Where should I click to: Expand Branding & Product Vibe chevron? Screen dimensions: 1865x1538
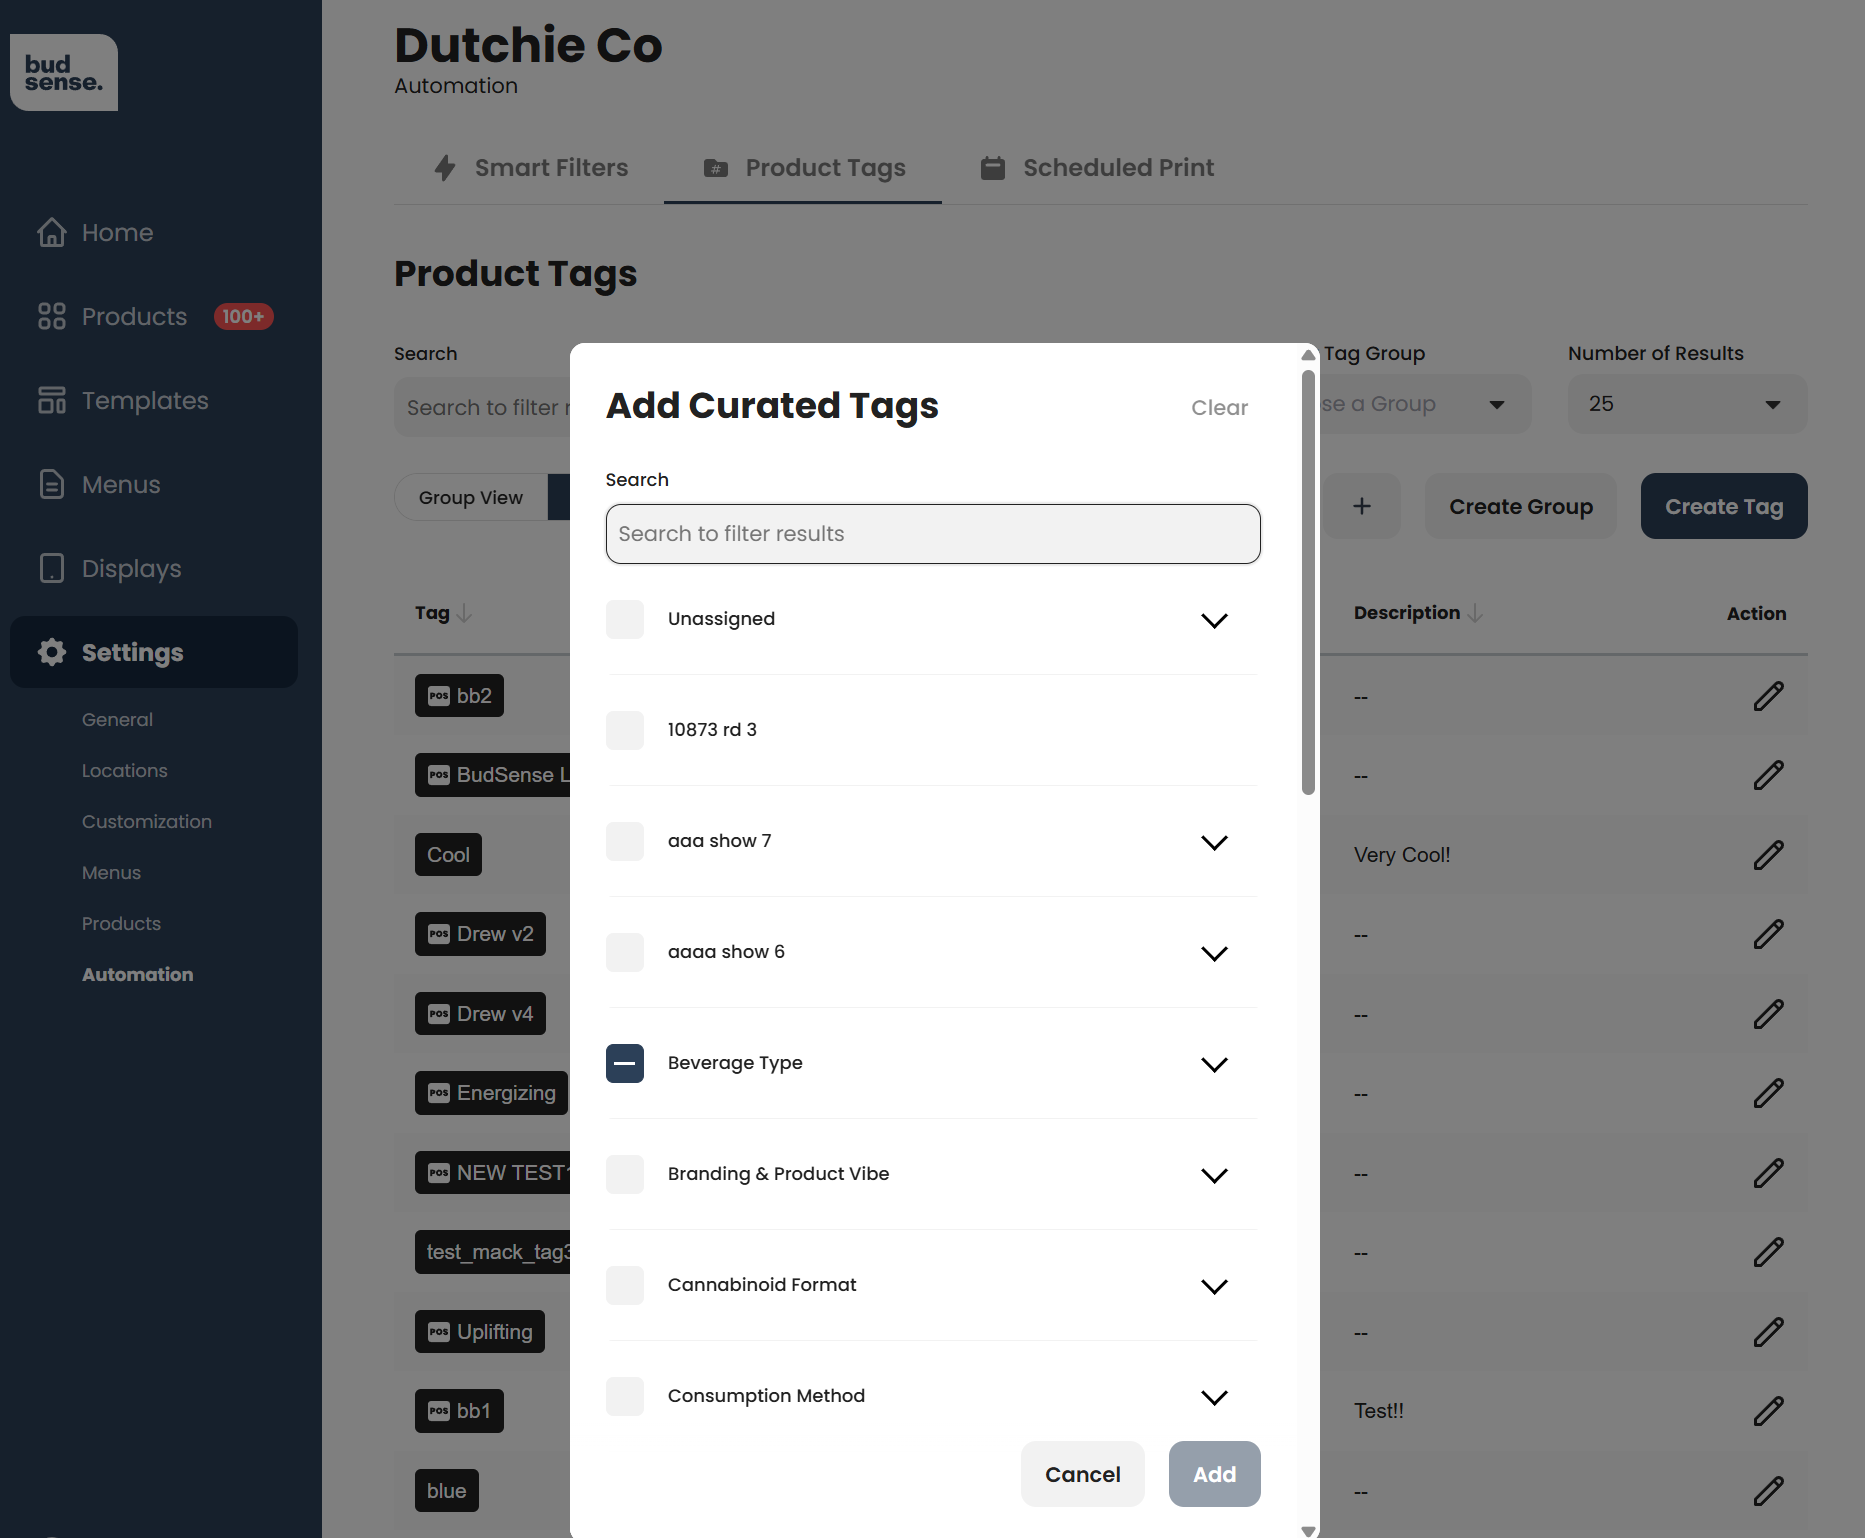coord(1214,1176)
